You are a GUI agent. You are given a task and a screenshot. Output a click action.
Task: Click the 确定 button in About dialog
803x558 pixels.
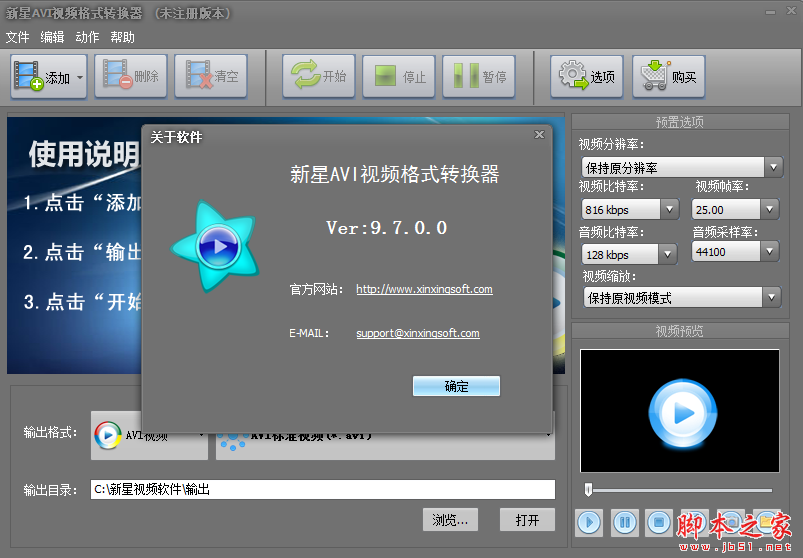click(456, 386)
